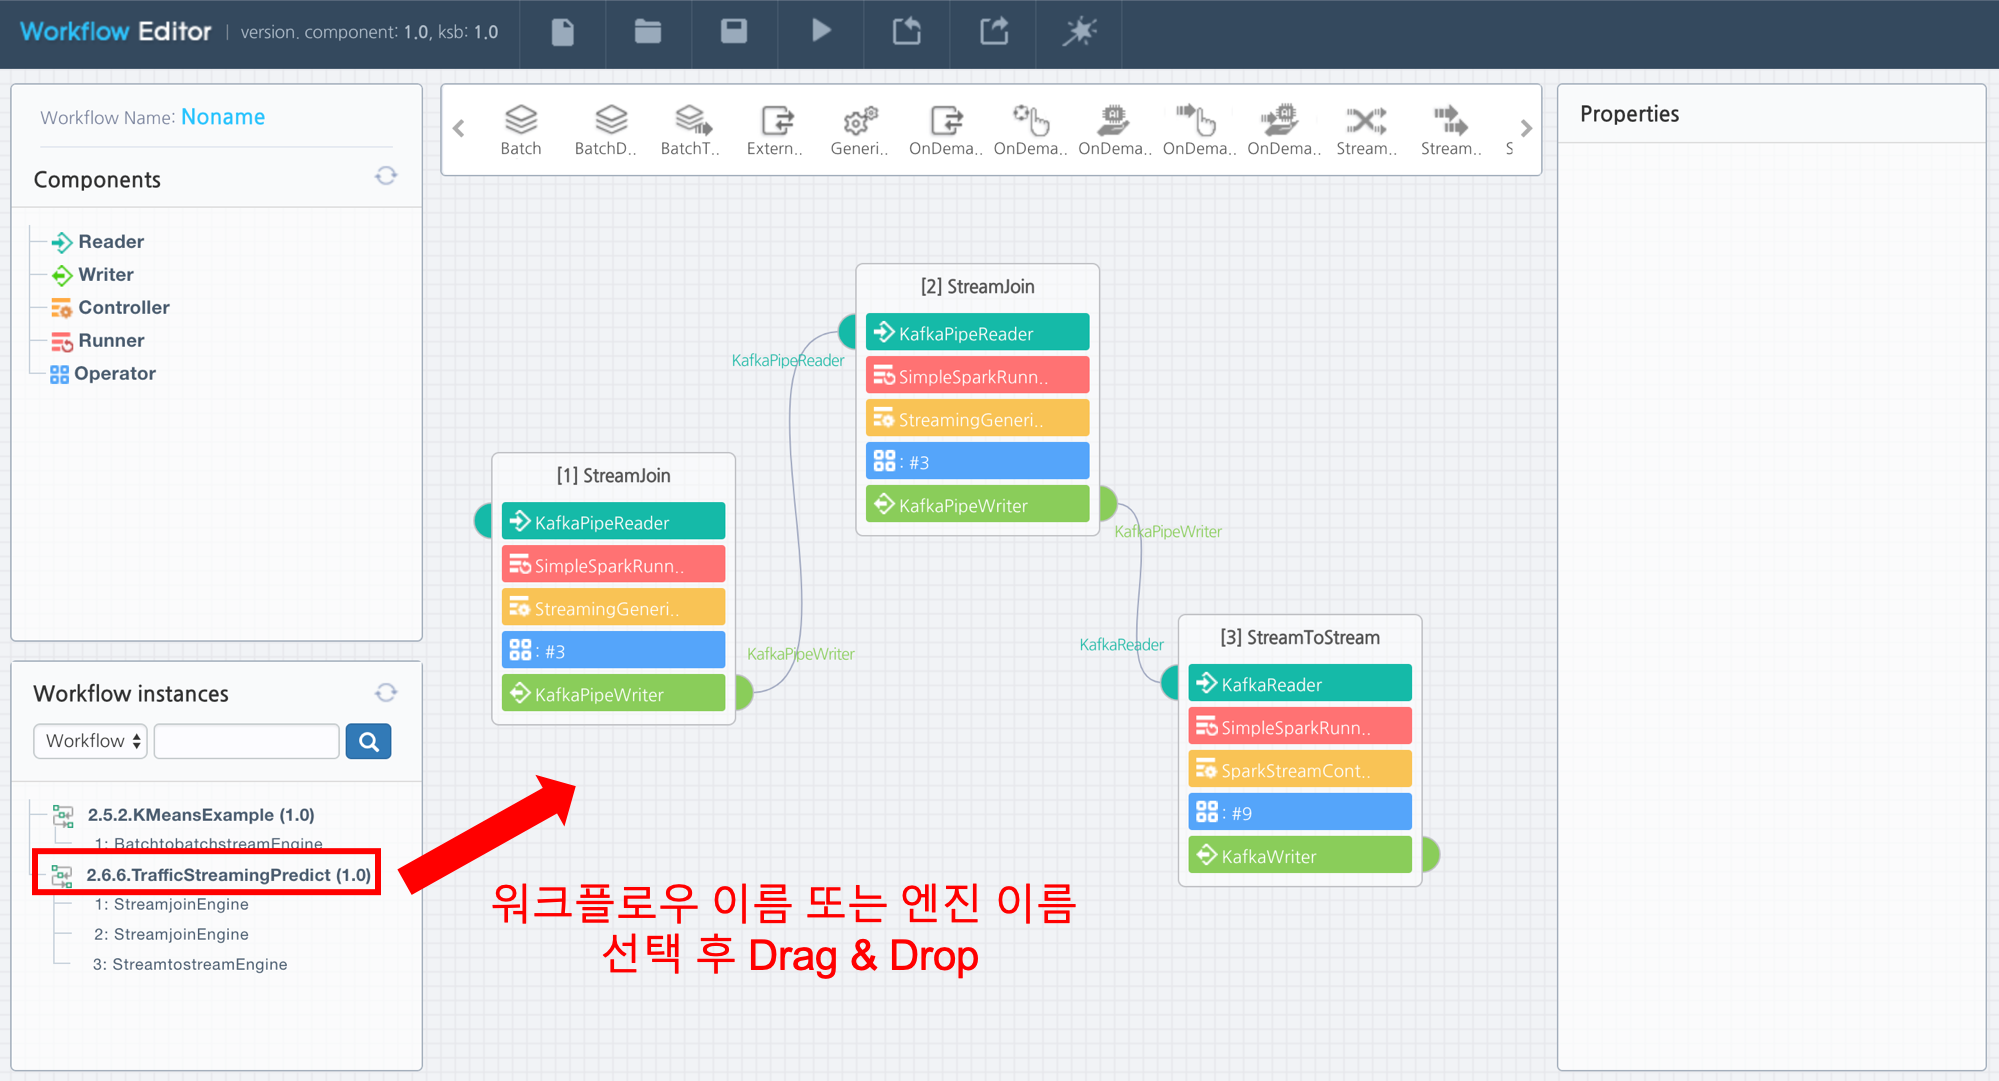This screenshot has height=1081, width=1999.
Task: Select KafkaPipeReader in [2] StreamJoin
Action: (977, 333)
